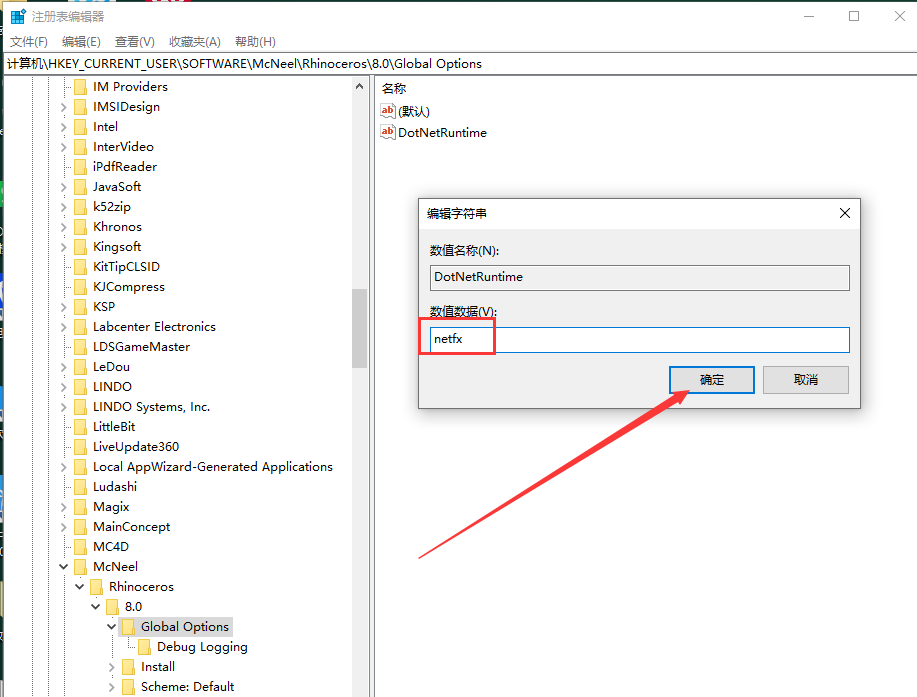Expand the IMSIDesign key
917x697 pixels.
pyautogui.click(x=64, y=107)
